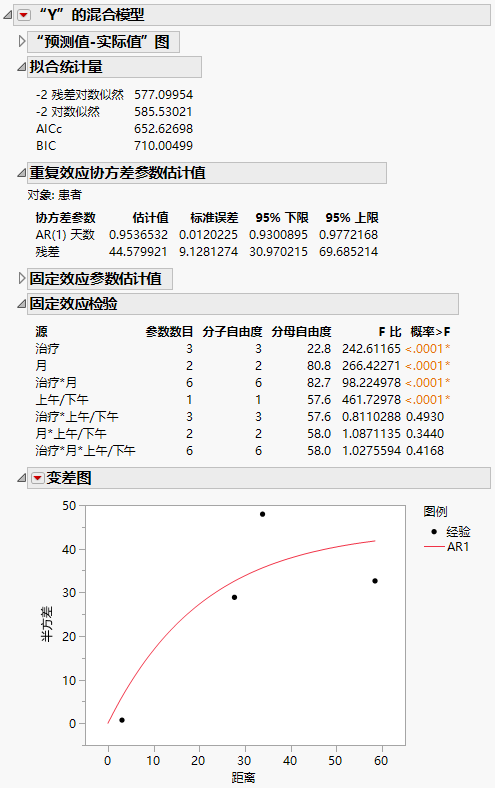495x788 pixels.
Task: Click the 距离 X-axis label
Action: 244,778
